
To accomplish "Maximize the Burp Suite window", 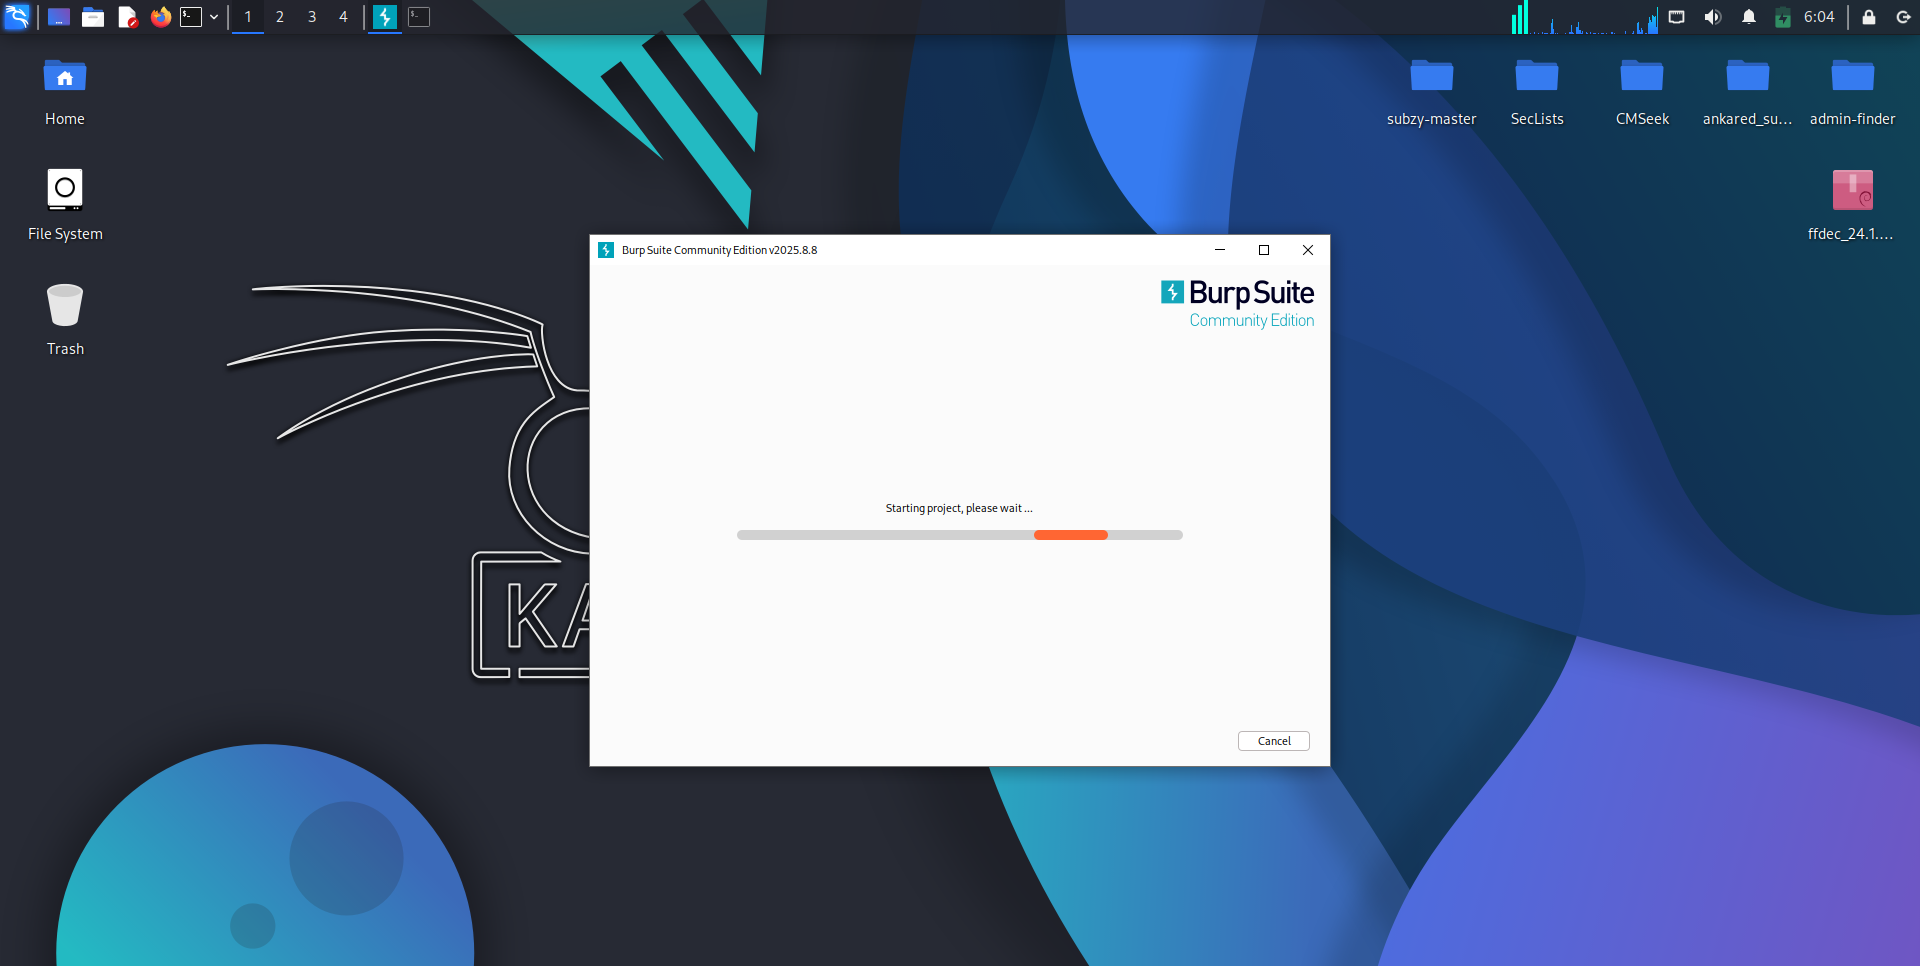I will pyautogui.click(x=1264, y=250).
